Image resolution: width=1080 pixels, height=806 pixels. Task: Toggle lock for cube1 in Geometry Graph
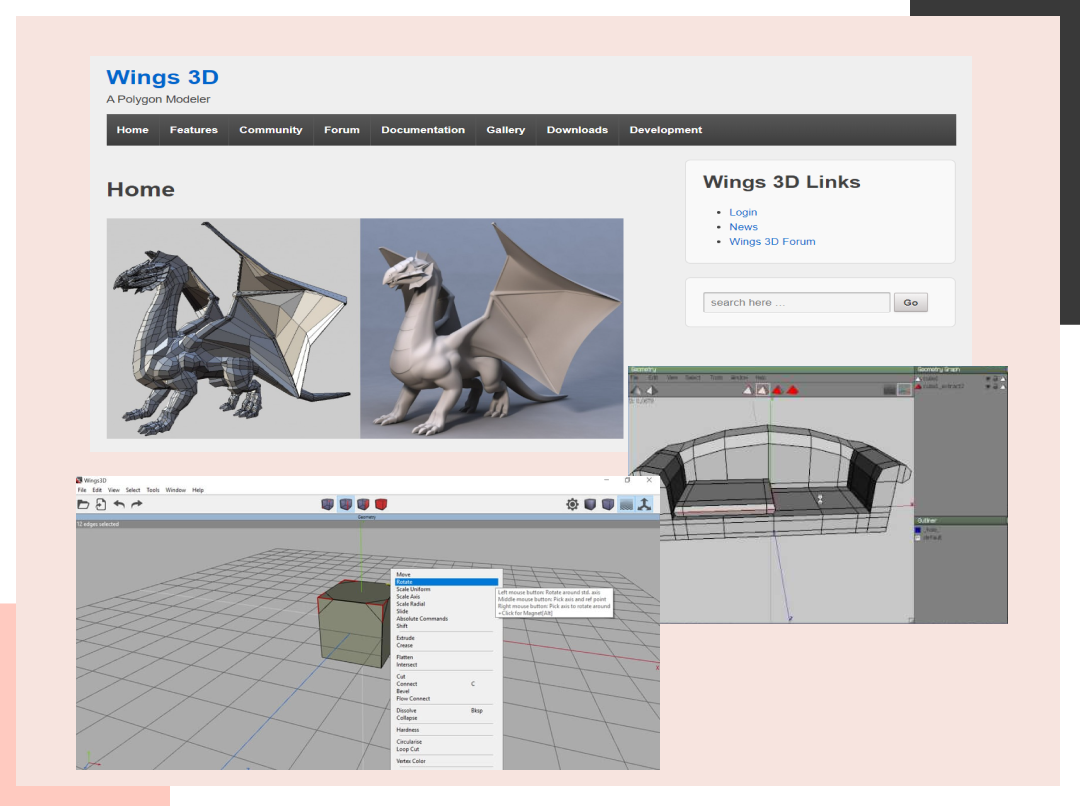pos(995,379)
